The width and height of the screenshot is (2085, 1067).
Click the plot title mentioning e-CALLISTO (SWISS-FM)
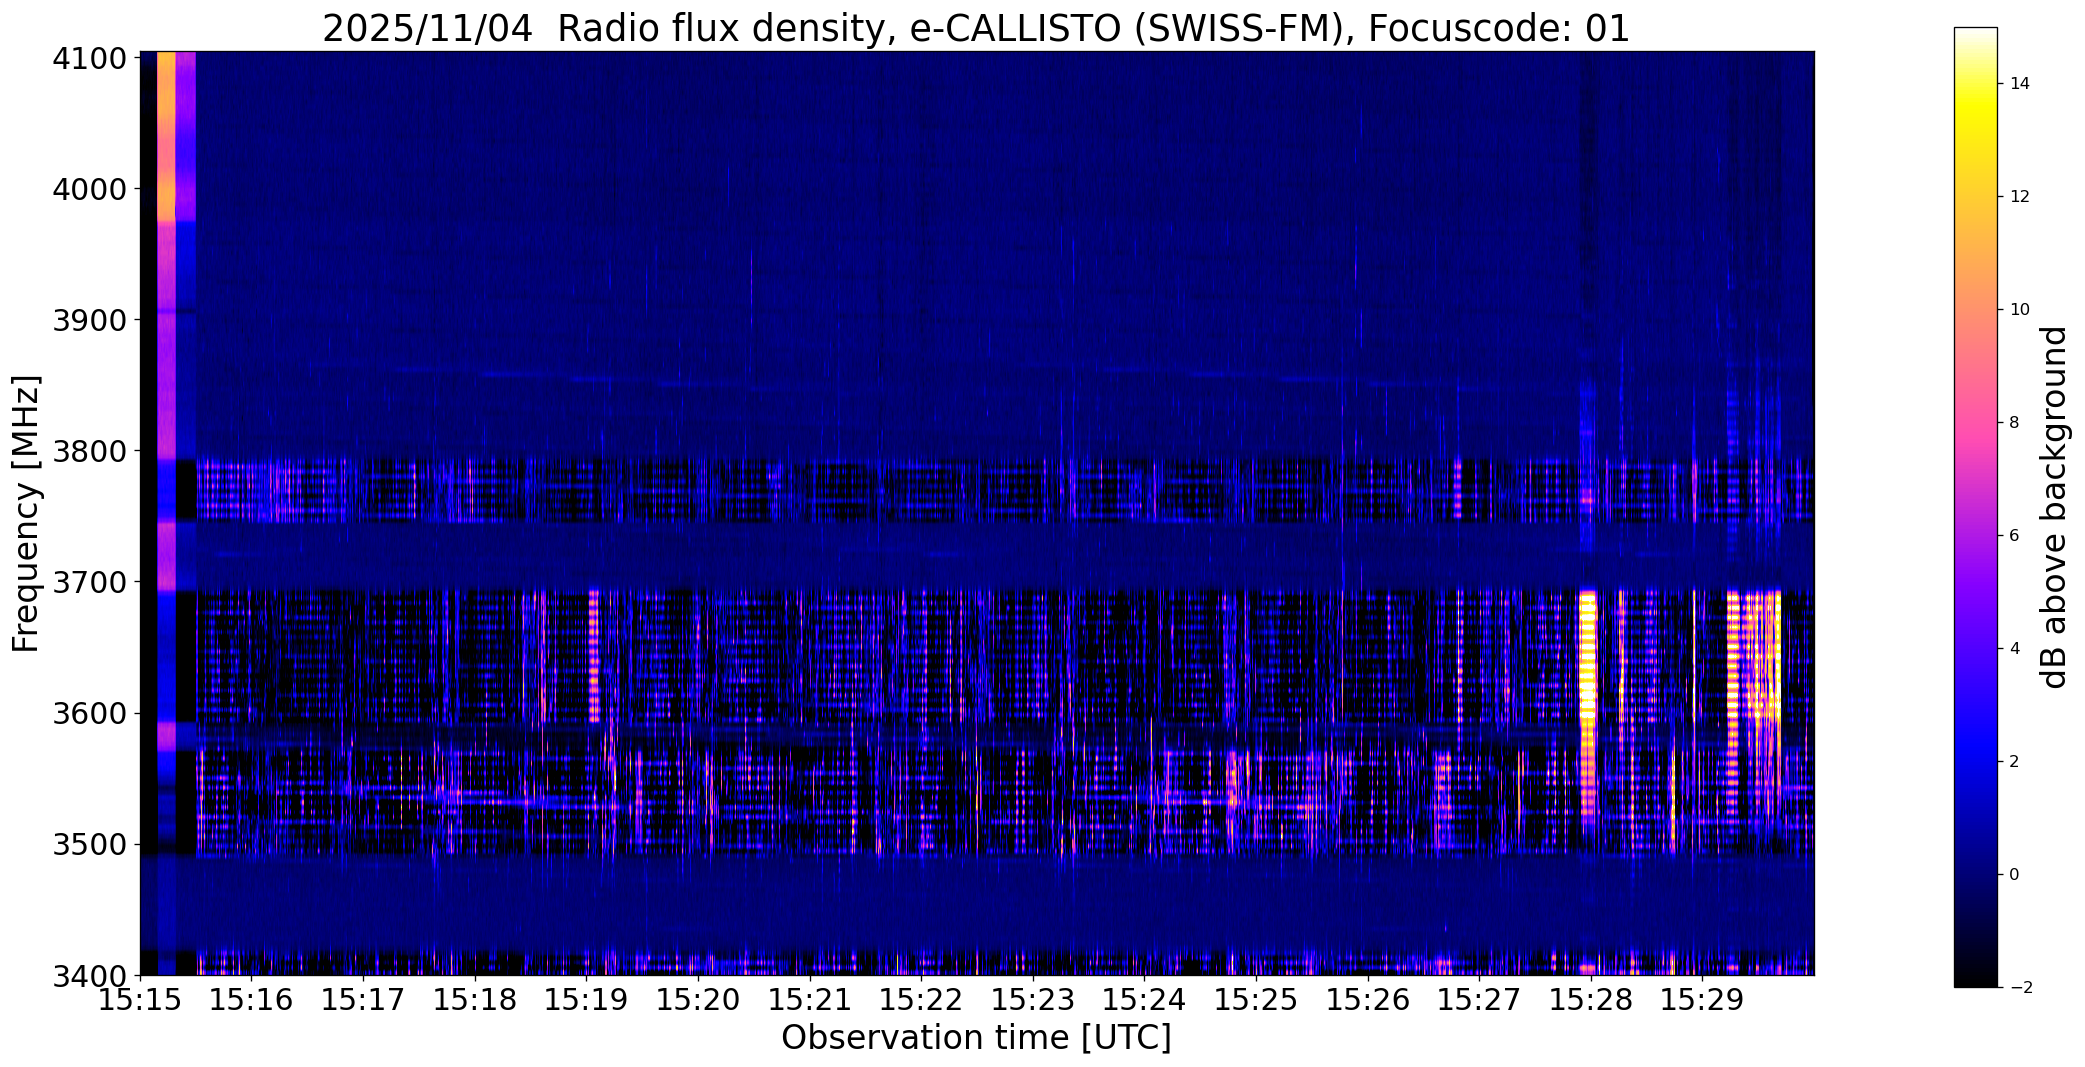point(976,28)
